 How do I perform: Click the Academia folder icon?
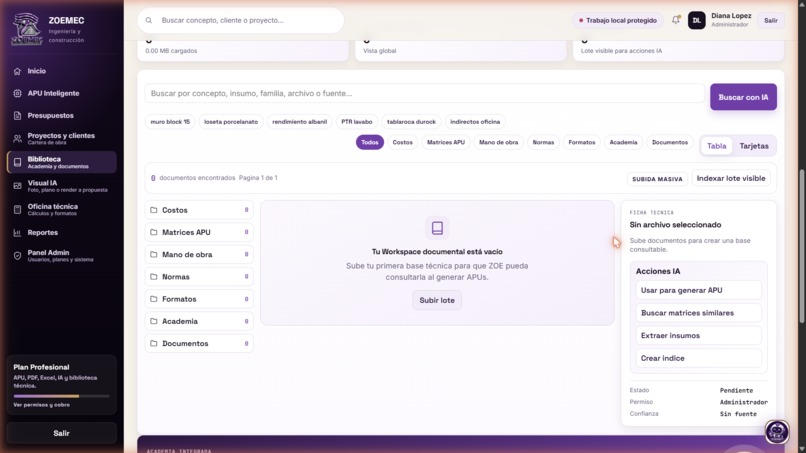coord(154,321)
